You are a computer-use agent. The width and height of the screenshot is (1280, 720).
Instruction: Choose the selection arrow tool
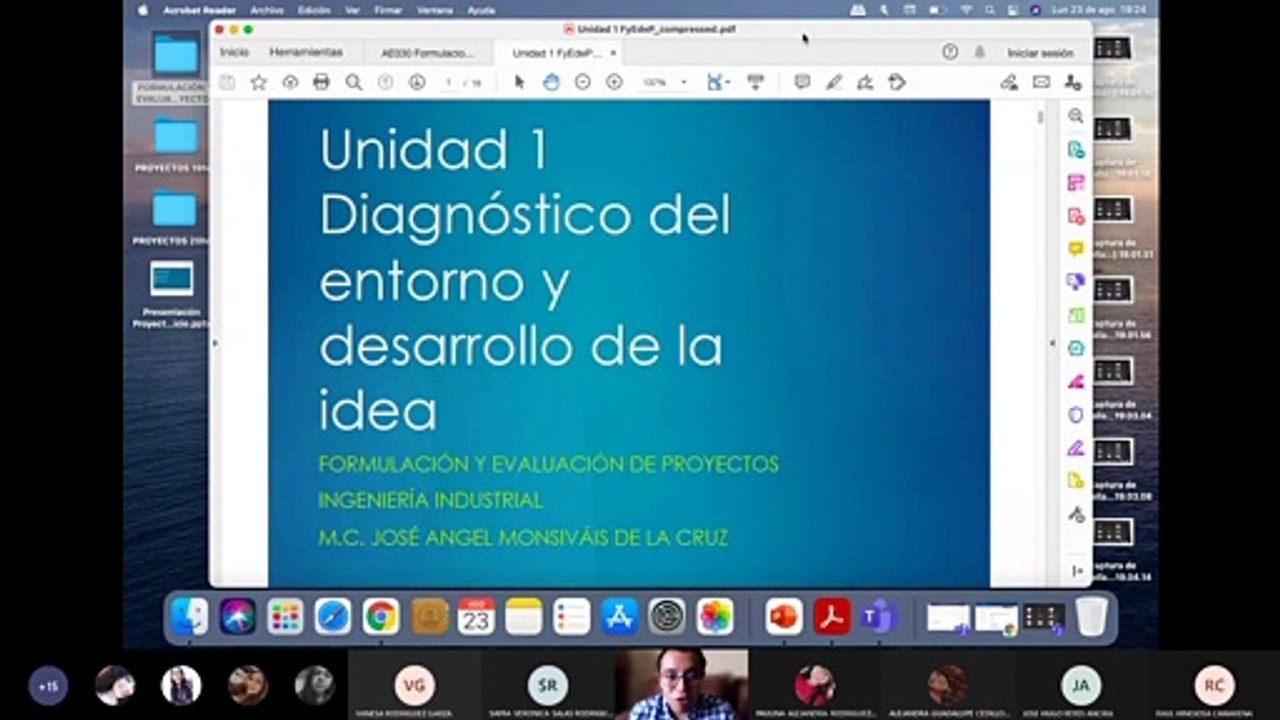pyautogui.click(x=519, y=83)
